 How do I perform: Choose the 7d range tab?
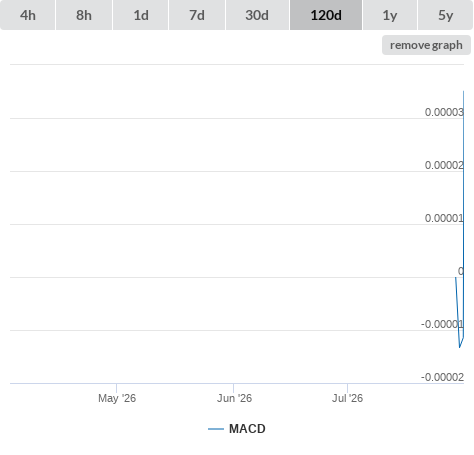[x=197, y=15]
